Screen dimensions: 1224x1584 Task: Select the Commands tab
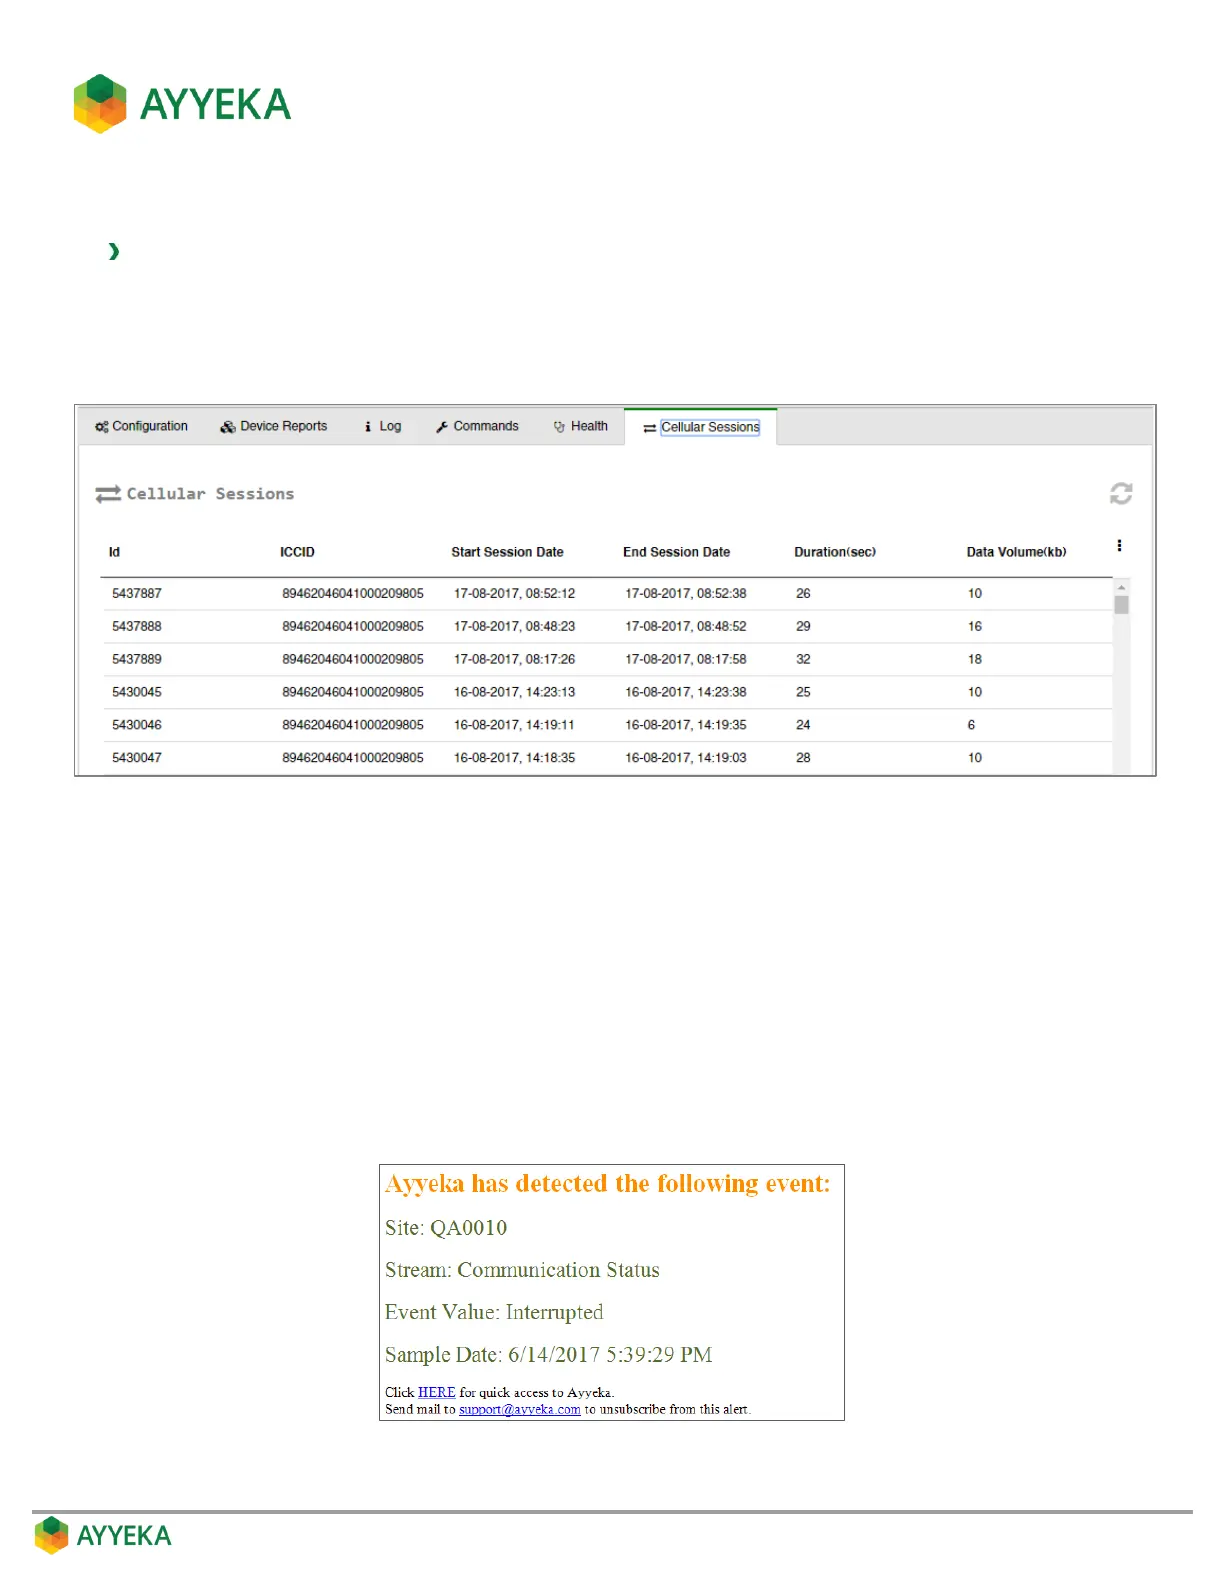coord(477,426)
